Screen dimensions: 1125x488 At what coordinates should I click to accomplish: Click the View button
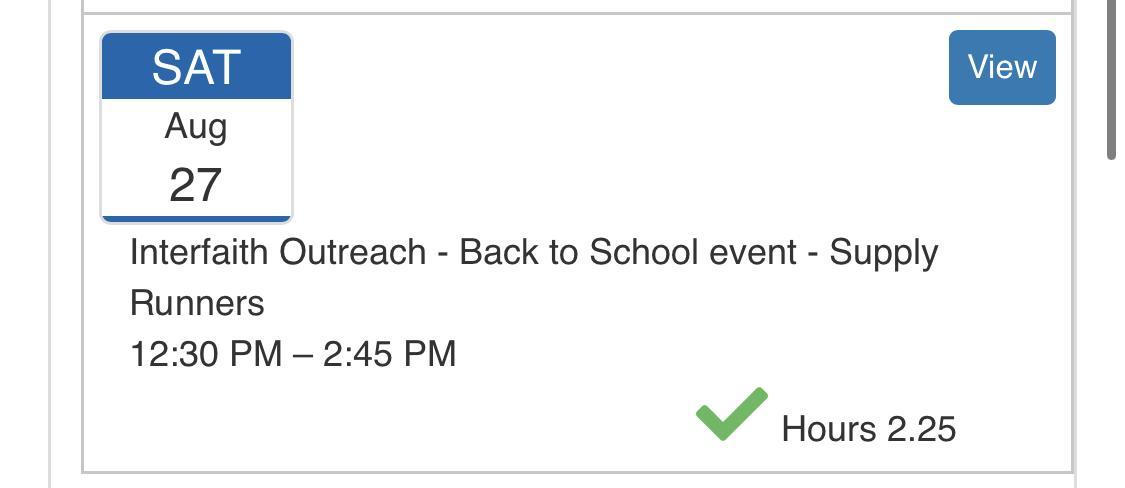[x=1001, y=67]
